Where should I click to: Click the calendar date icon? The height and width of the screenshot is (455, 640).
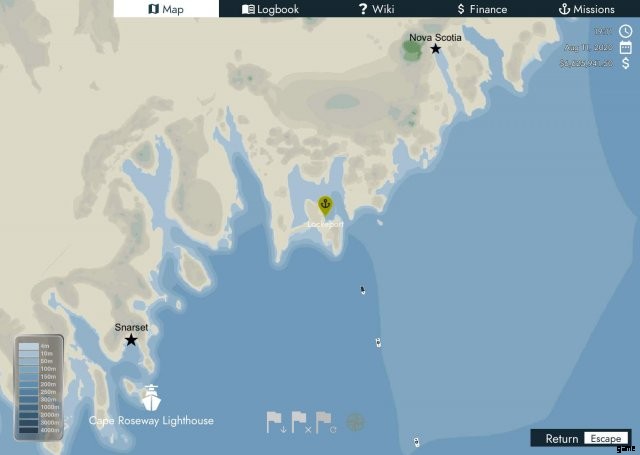625,47
